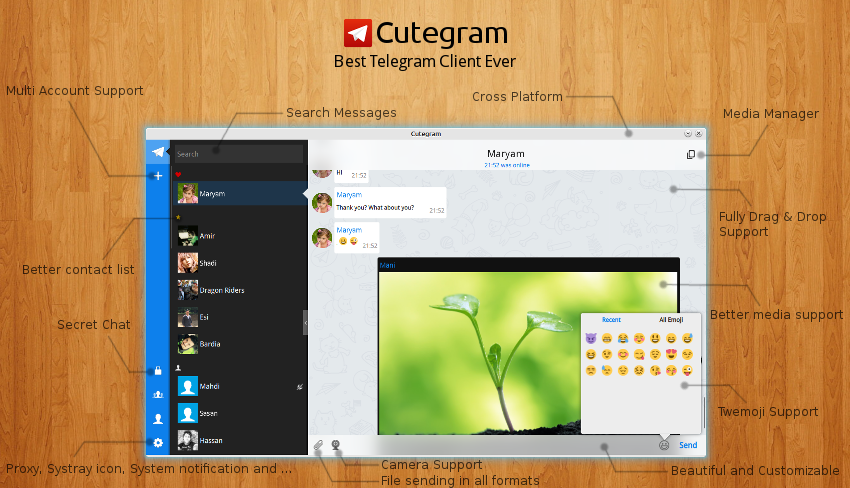Screen dimensions: 850x488
Task: Pick the purple devil emoji
Action: coord(591,338)
